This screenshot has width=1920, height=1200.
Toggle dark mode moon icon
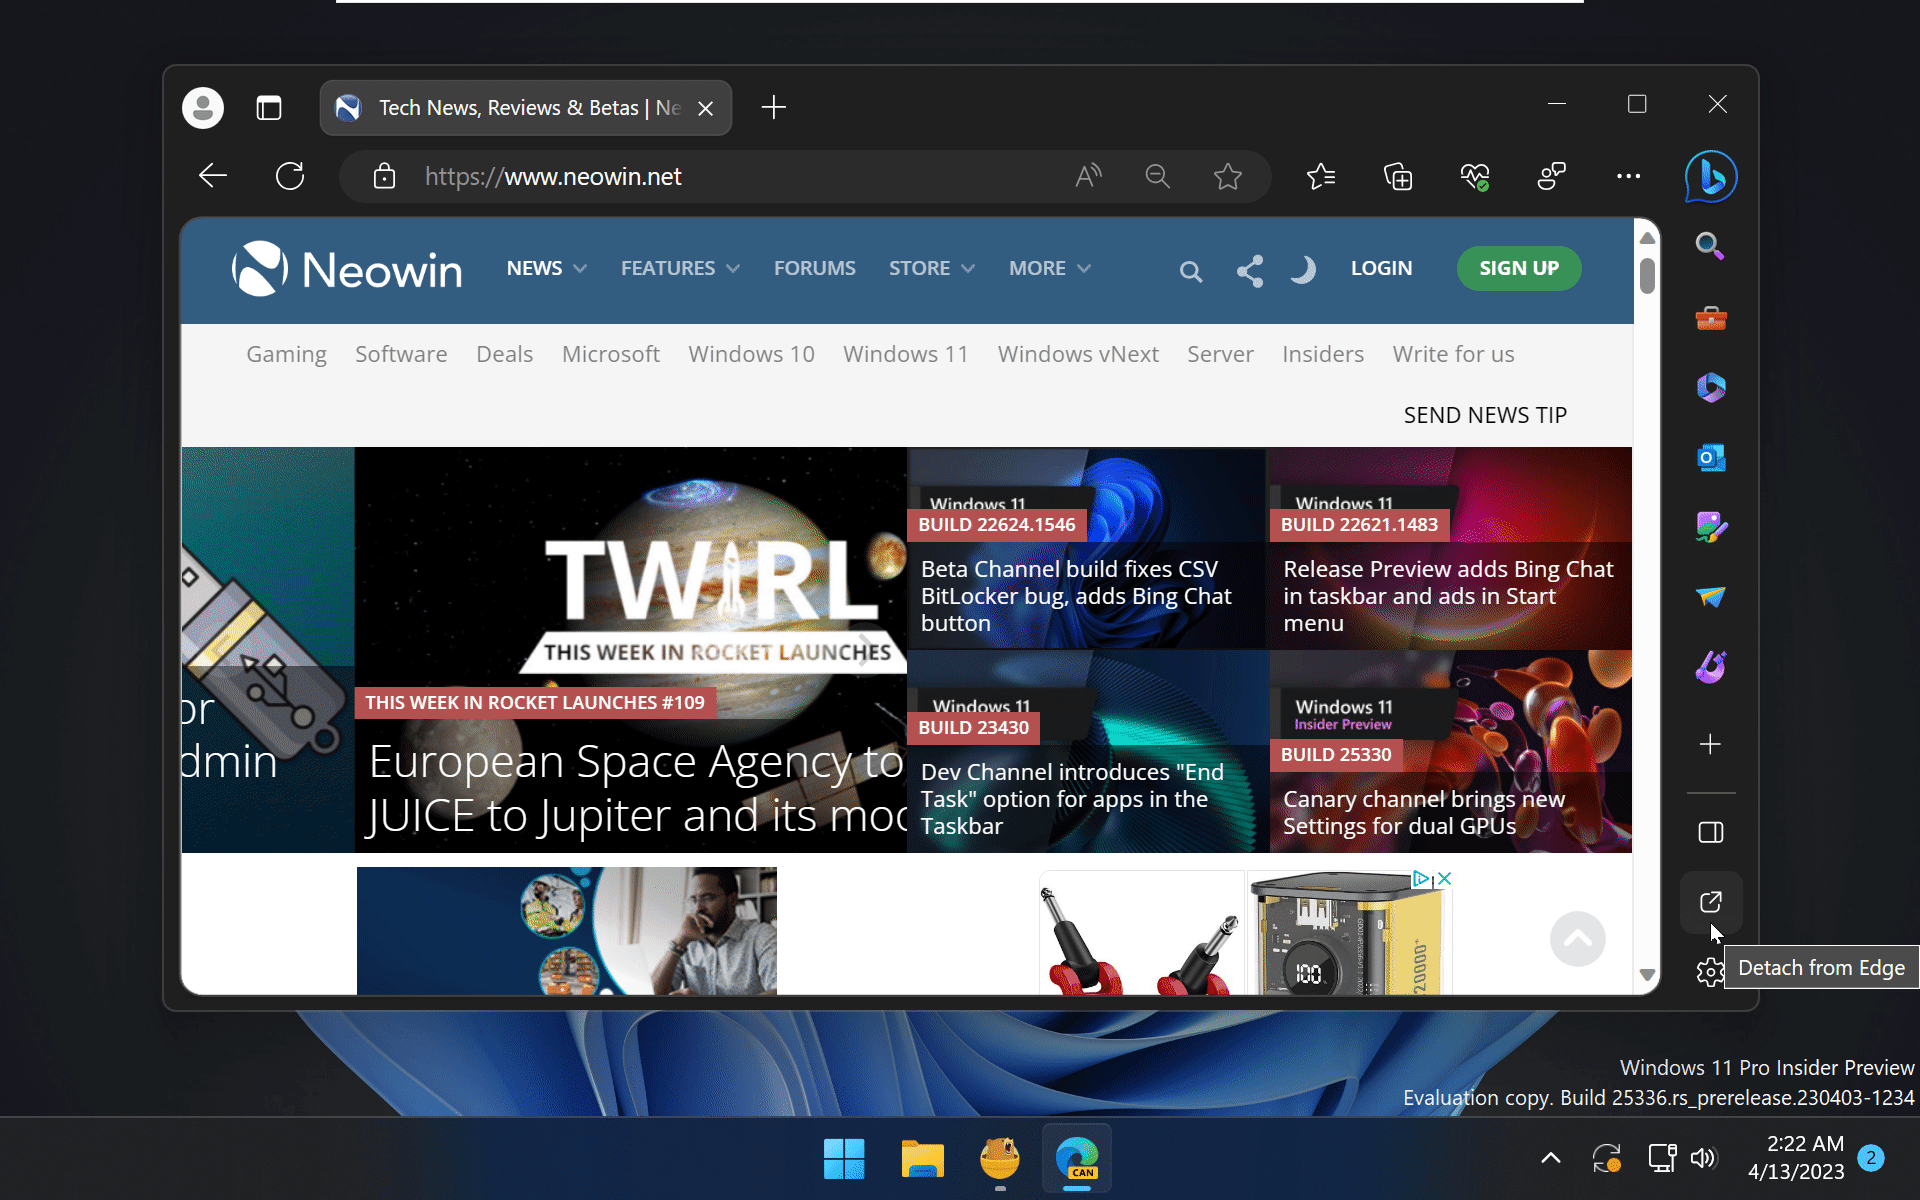(x=1301, y=268)
